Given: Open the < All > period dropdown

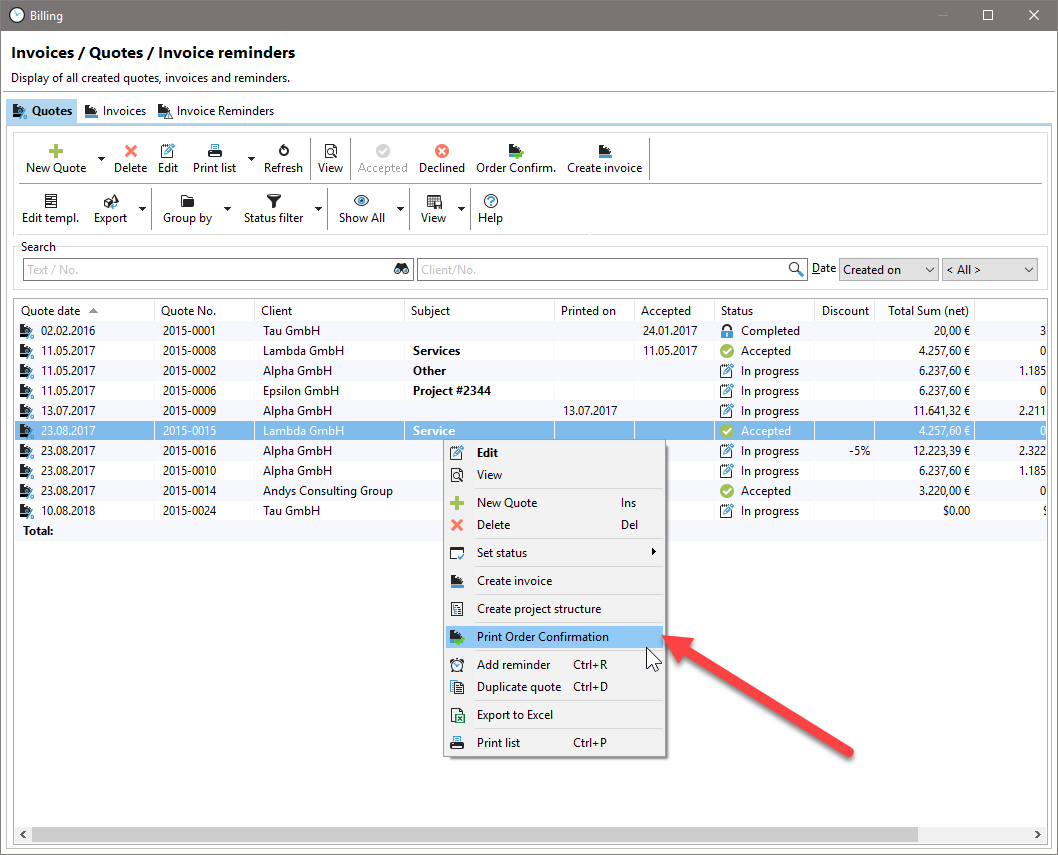Looking at the screenshot, I should click(x=990, y=269).
